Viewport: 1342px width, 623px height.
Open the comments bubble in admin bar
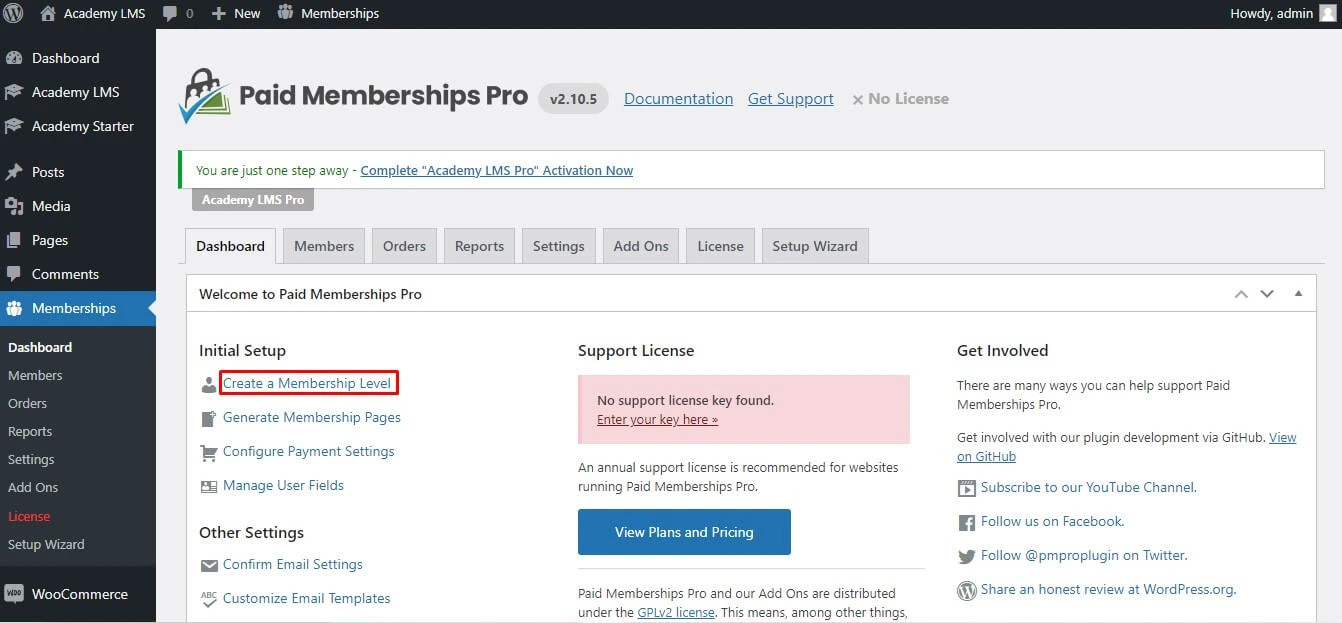169,14
